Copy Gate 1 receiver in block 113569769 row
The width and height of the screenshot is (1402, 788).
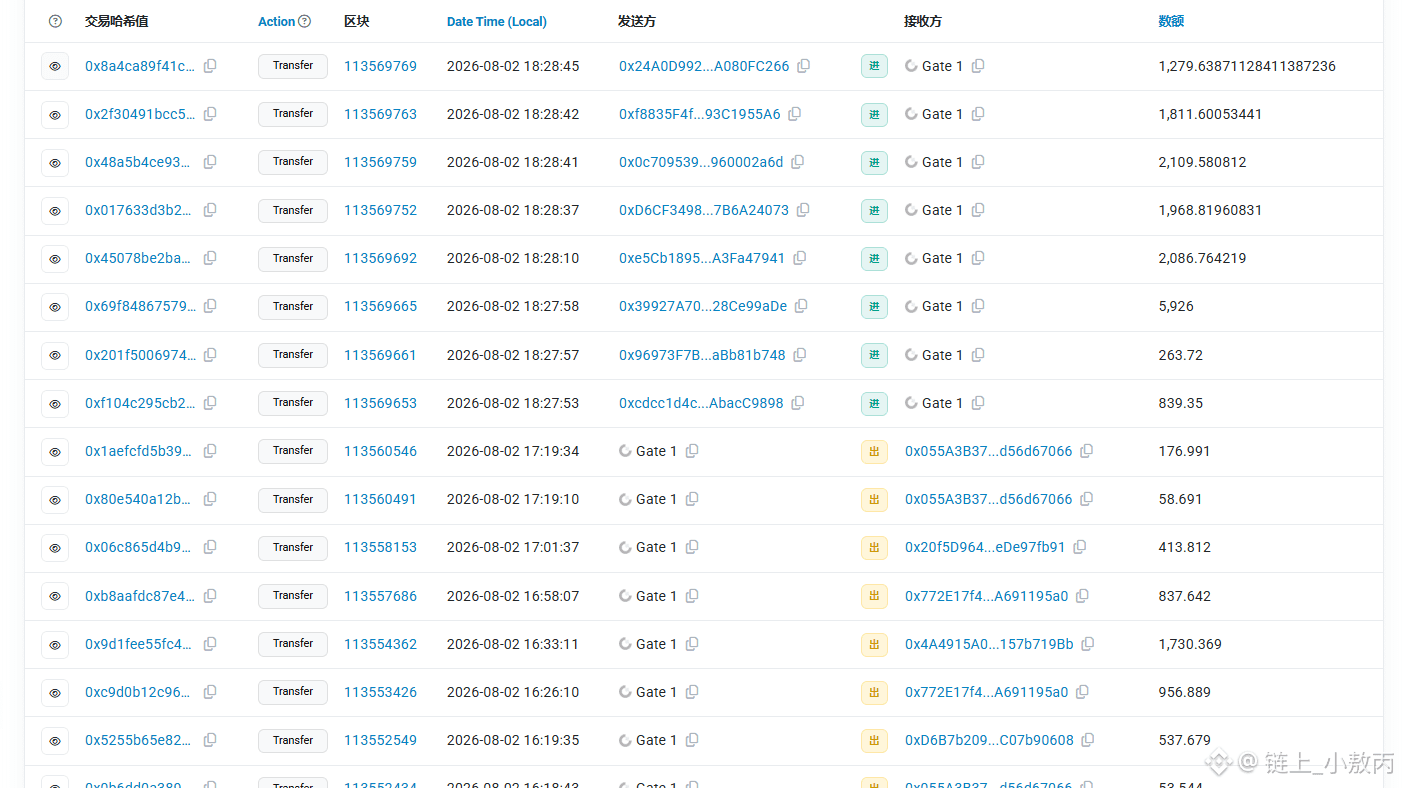click(x=978, y=66)
